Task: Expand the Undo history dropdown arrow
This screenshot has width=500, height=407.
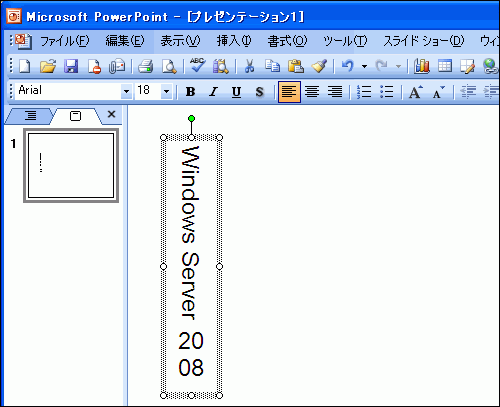Action: 364,66
